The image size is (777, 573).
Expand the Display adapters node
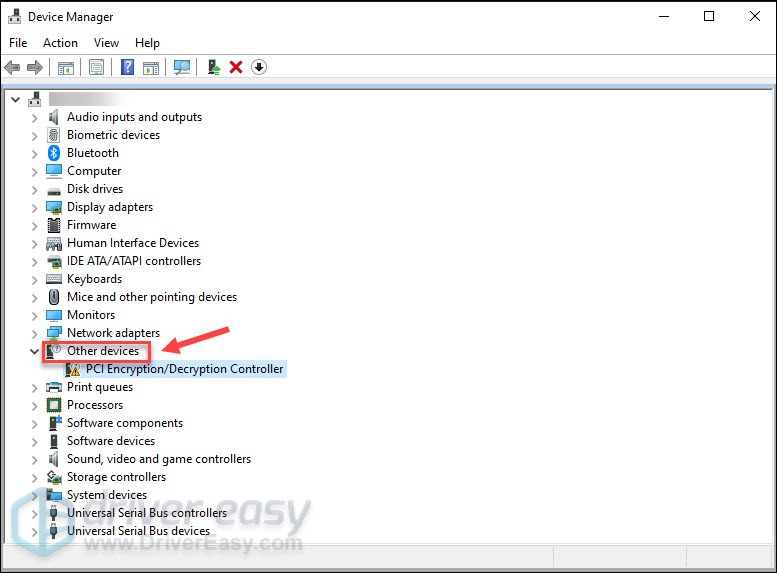click(35, 207)
